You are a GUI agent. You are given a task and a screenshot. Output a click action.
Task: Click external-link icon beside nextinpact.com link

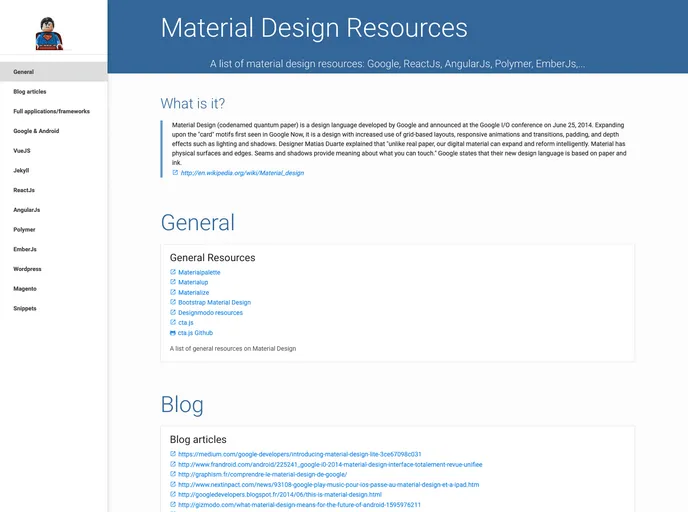pos(173,484)
